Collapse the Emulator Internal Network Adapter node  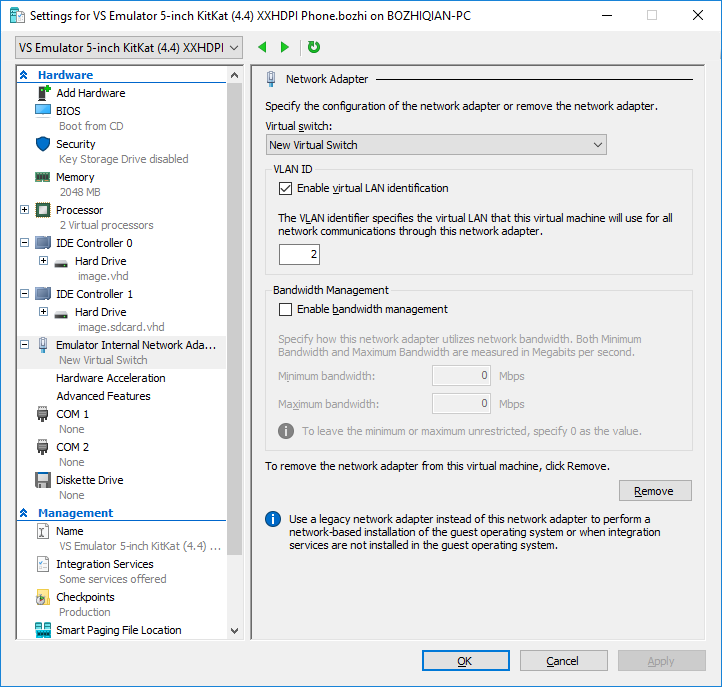[x=25, y=345]
